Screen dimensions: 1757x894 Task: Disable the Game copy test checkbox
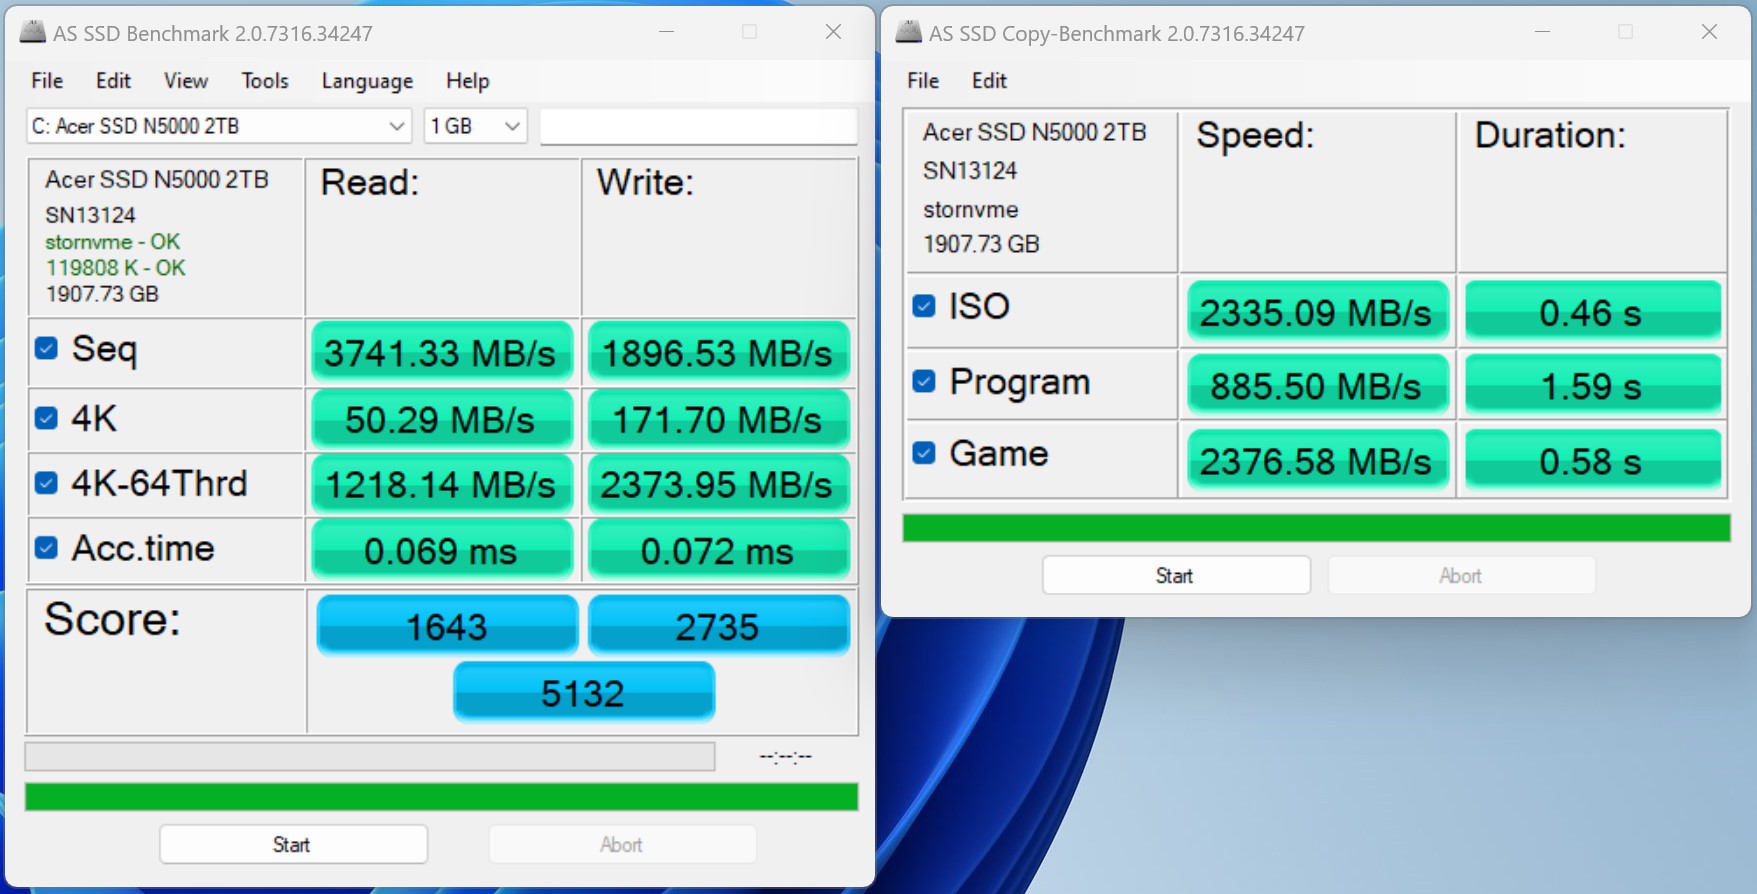pos(924,453)
